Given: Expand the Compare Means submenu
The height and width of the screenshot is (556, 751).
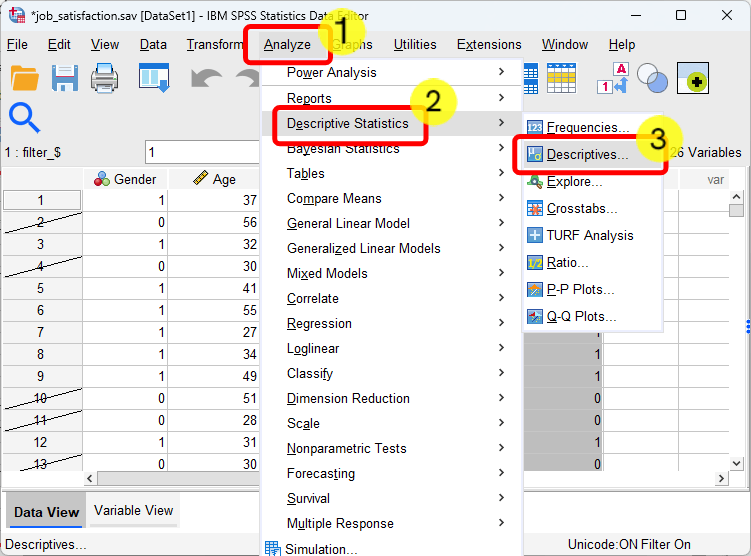Looking at the screenshot, I should (392, 198).
